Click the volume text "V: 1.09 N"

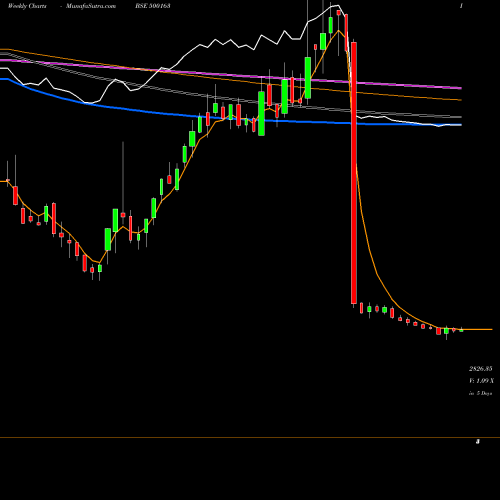coord(481,381)
